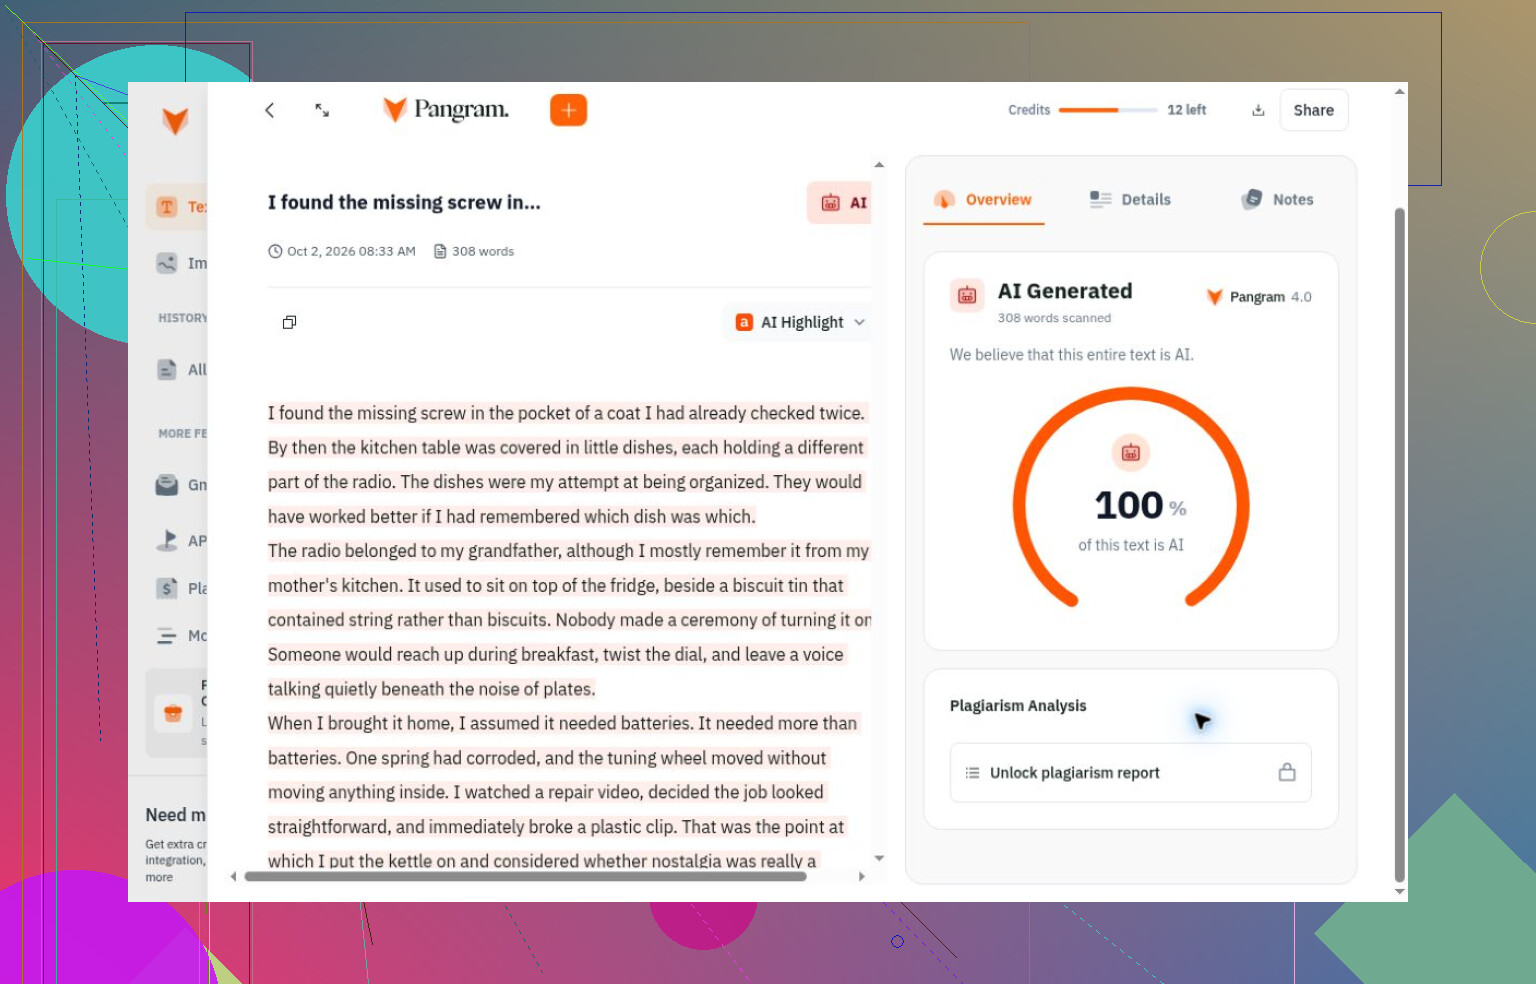Switch to the Overview tab
The height and width of the screenshot is (984, 1536).
tap(983, 200)
